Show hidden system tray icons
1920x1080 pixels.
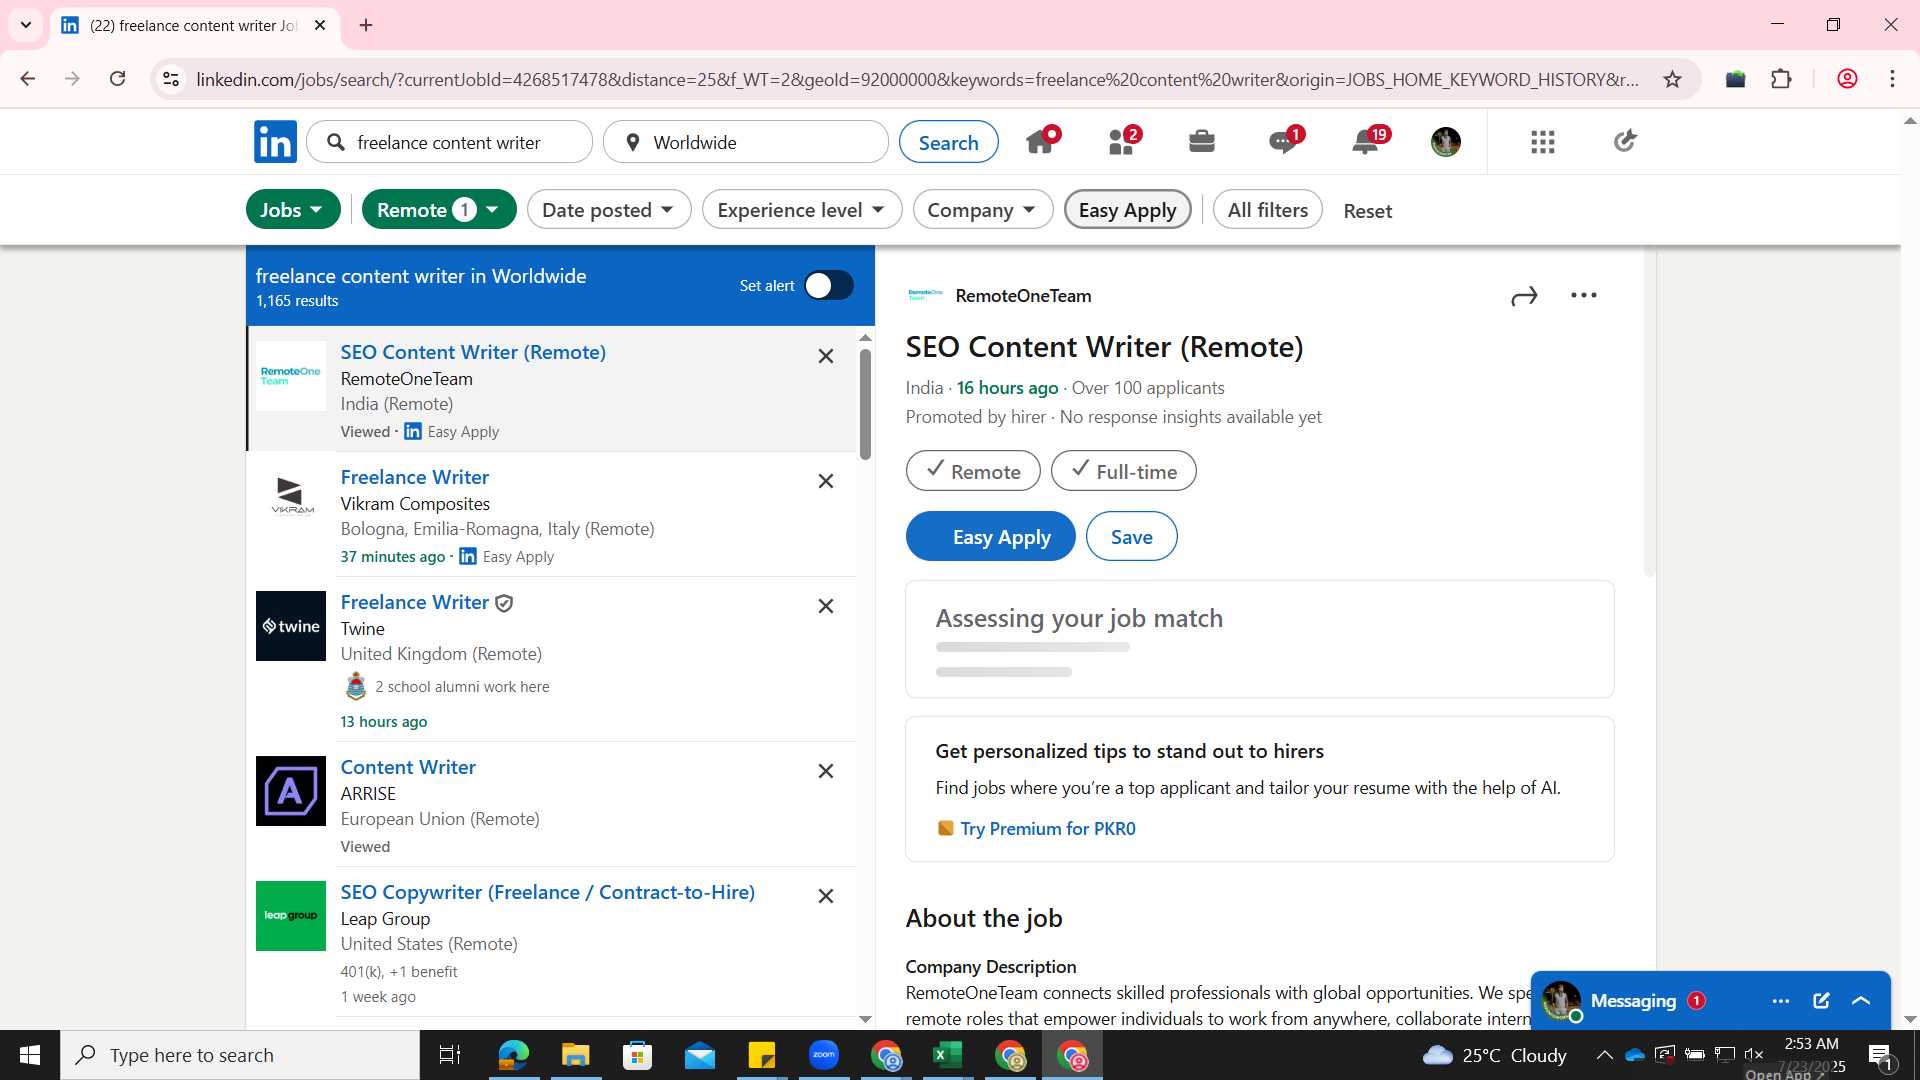[1604, 1055]
